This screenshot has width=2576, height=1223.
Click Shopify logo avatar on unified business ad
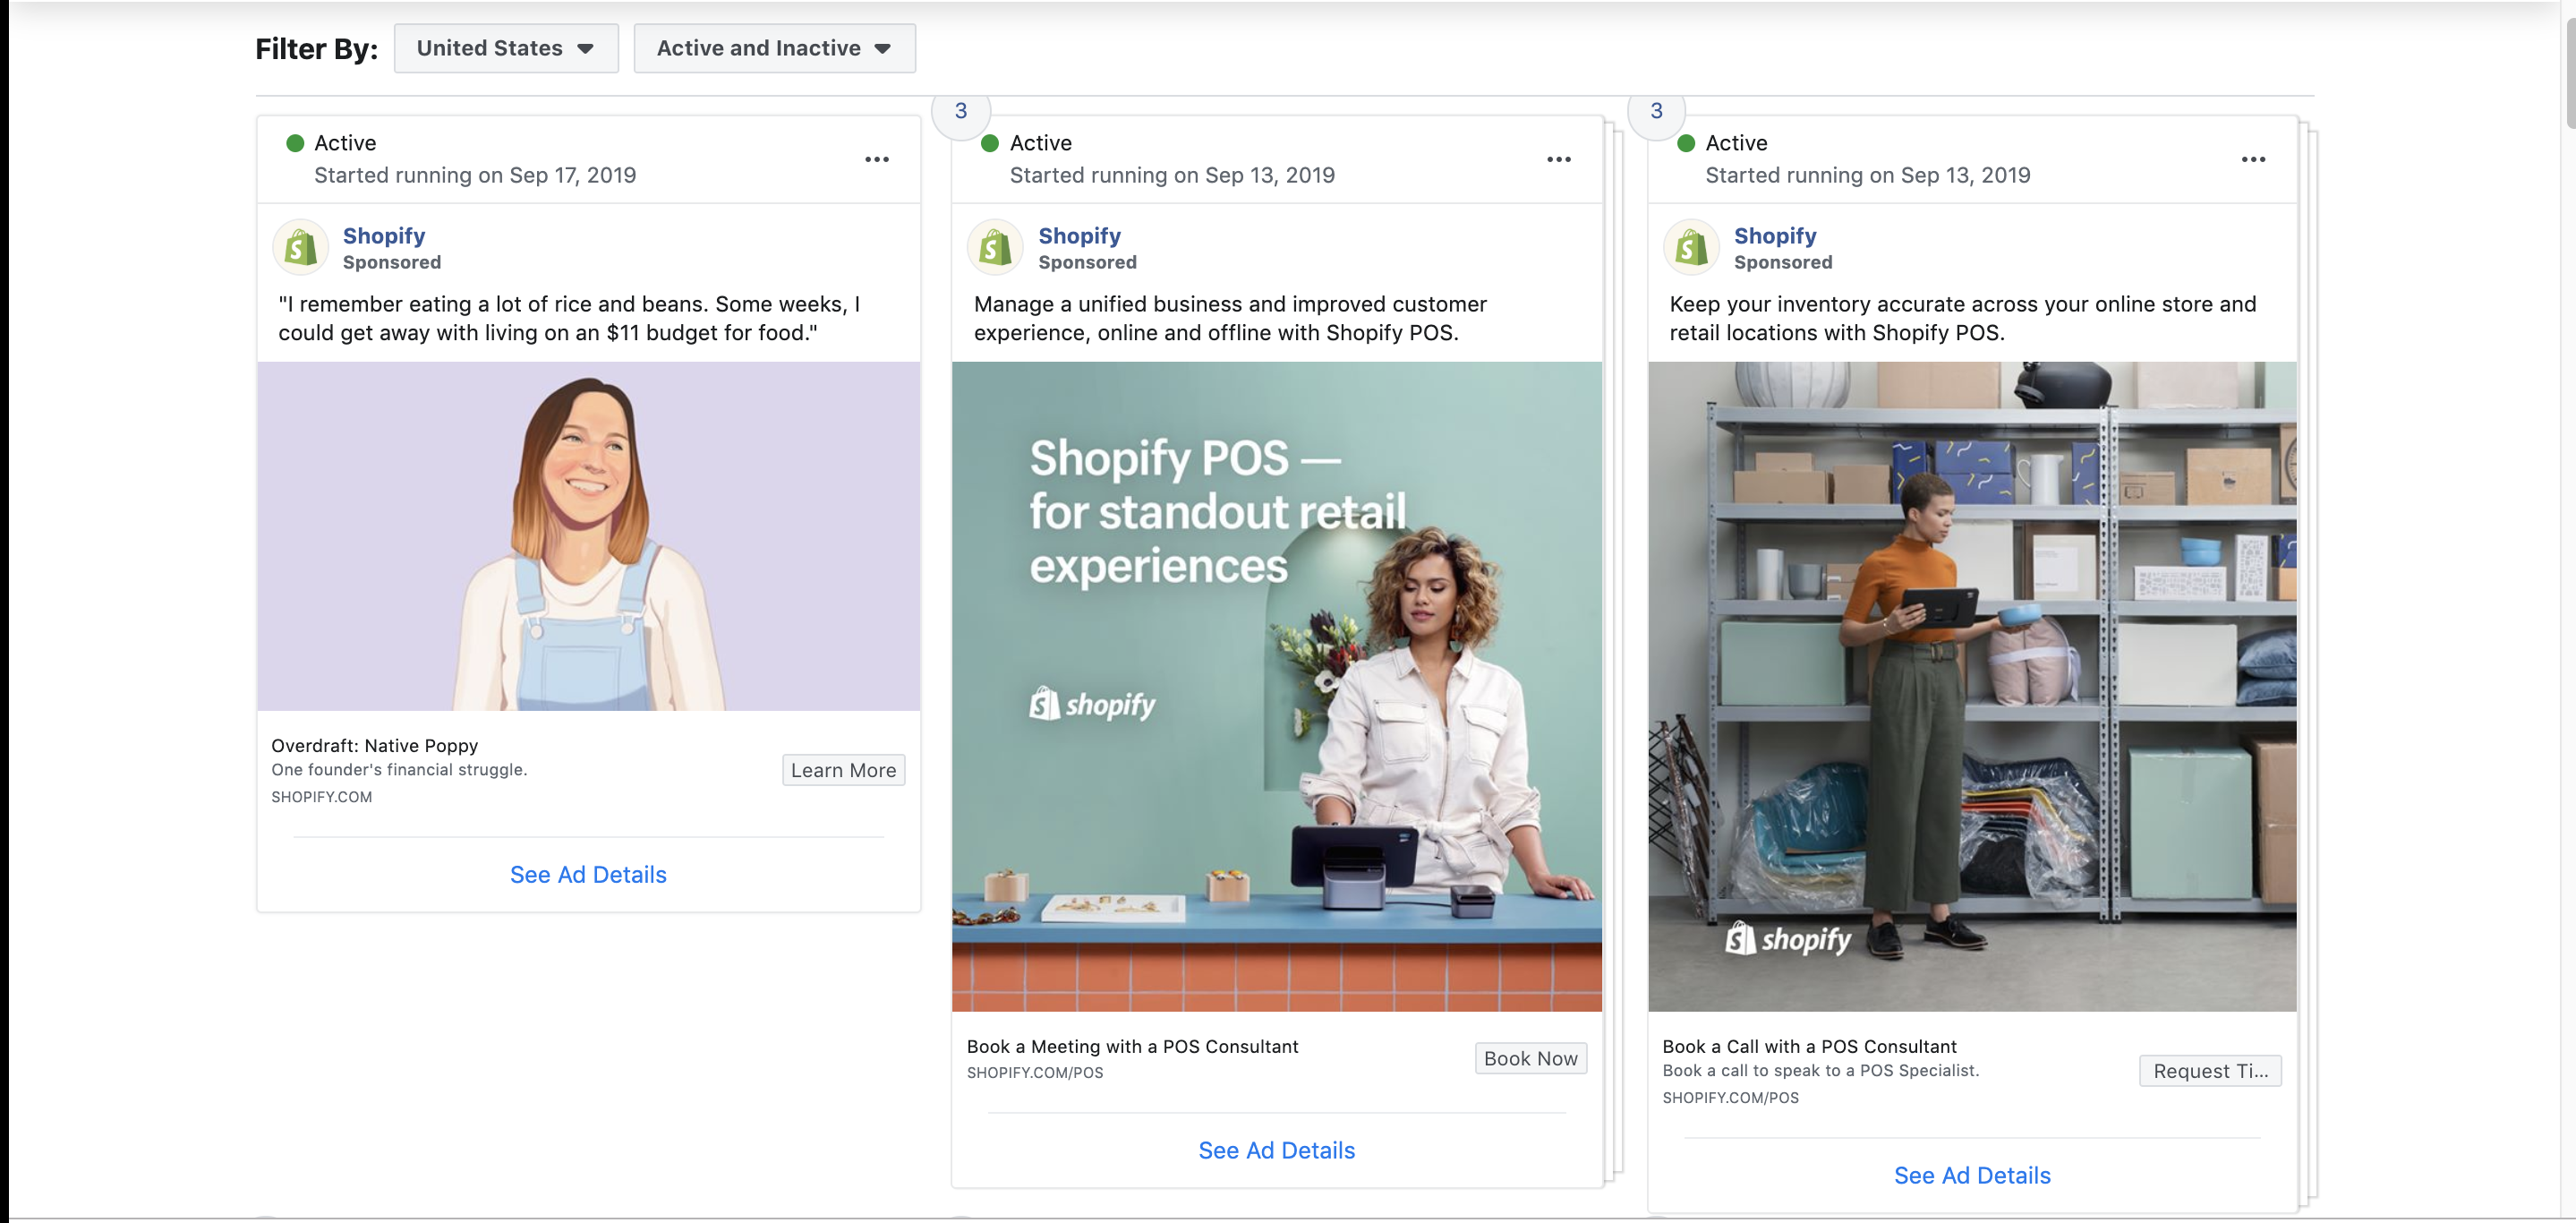click(x=995, y=247)
